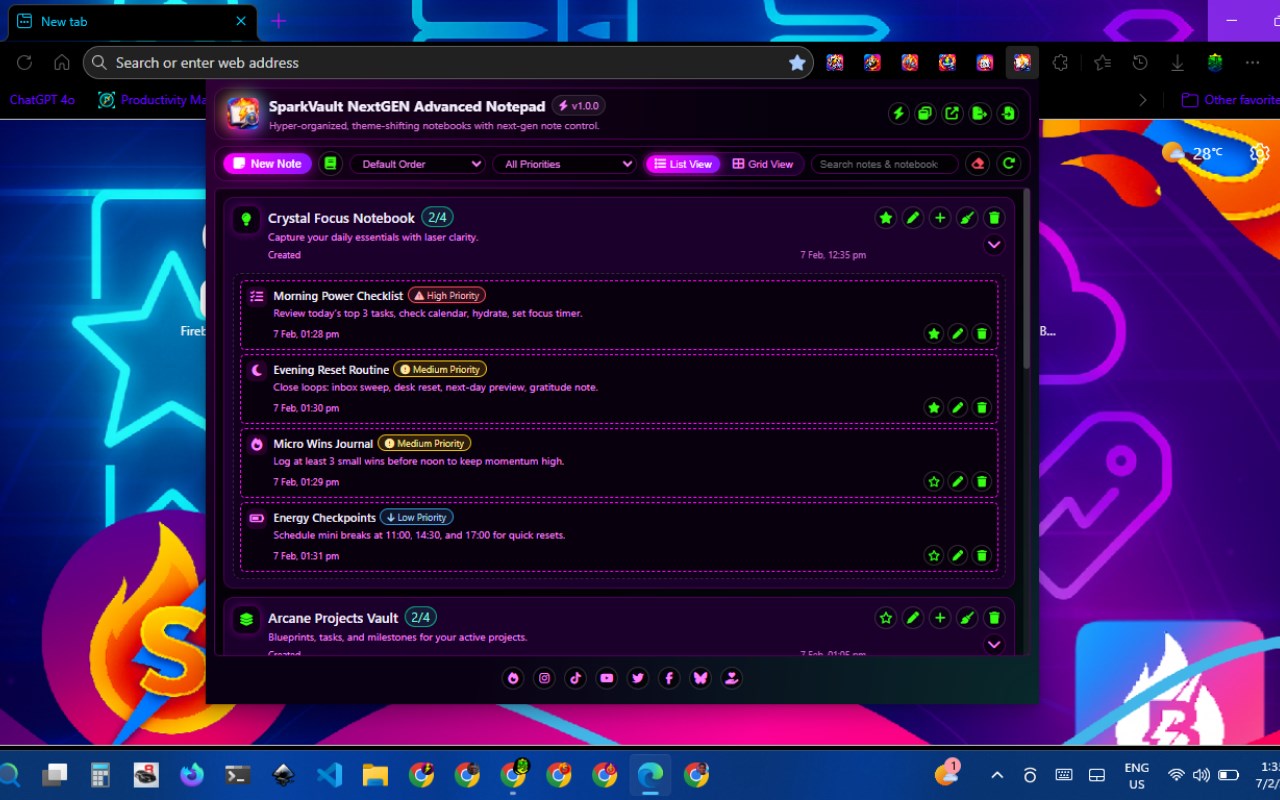Viewport: 1280px width, 800px height.
Task: Add a note to Arcane Projects Vault
Action: tap(939, 618)
